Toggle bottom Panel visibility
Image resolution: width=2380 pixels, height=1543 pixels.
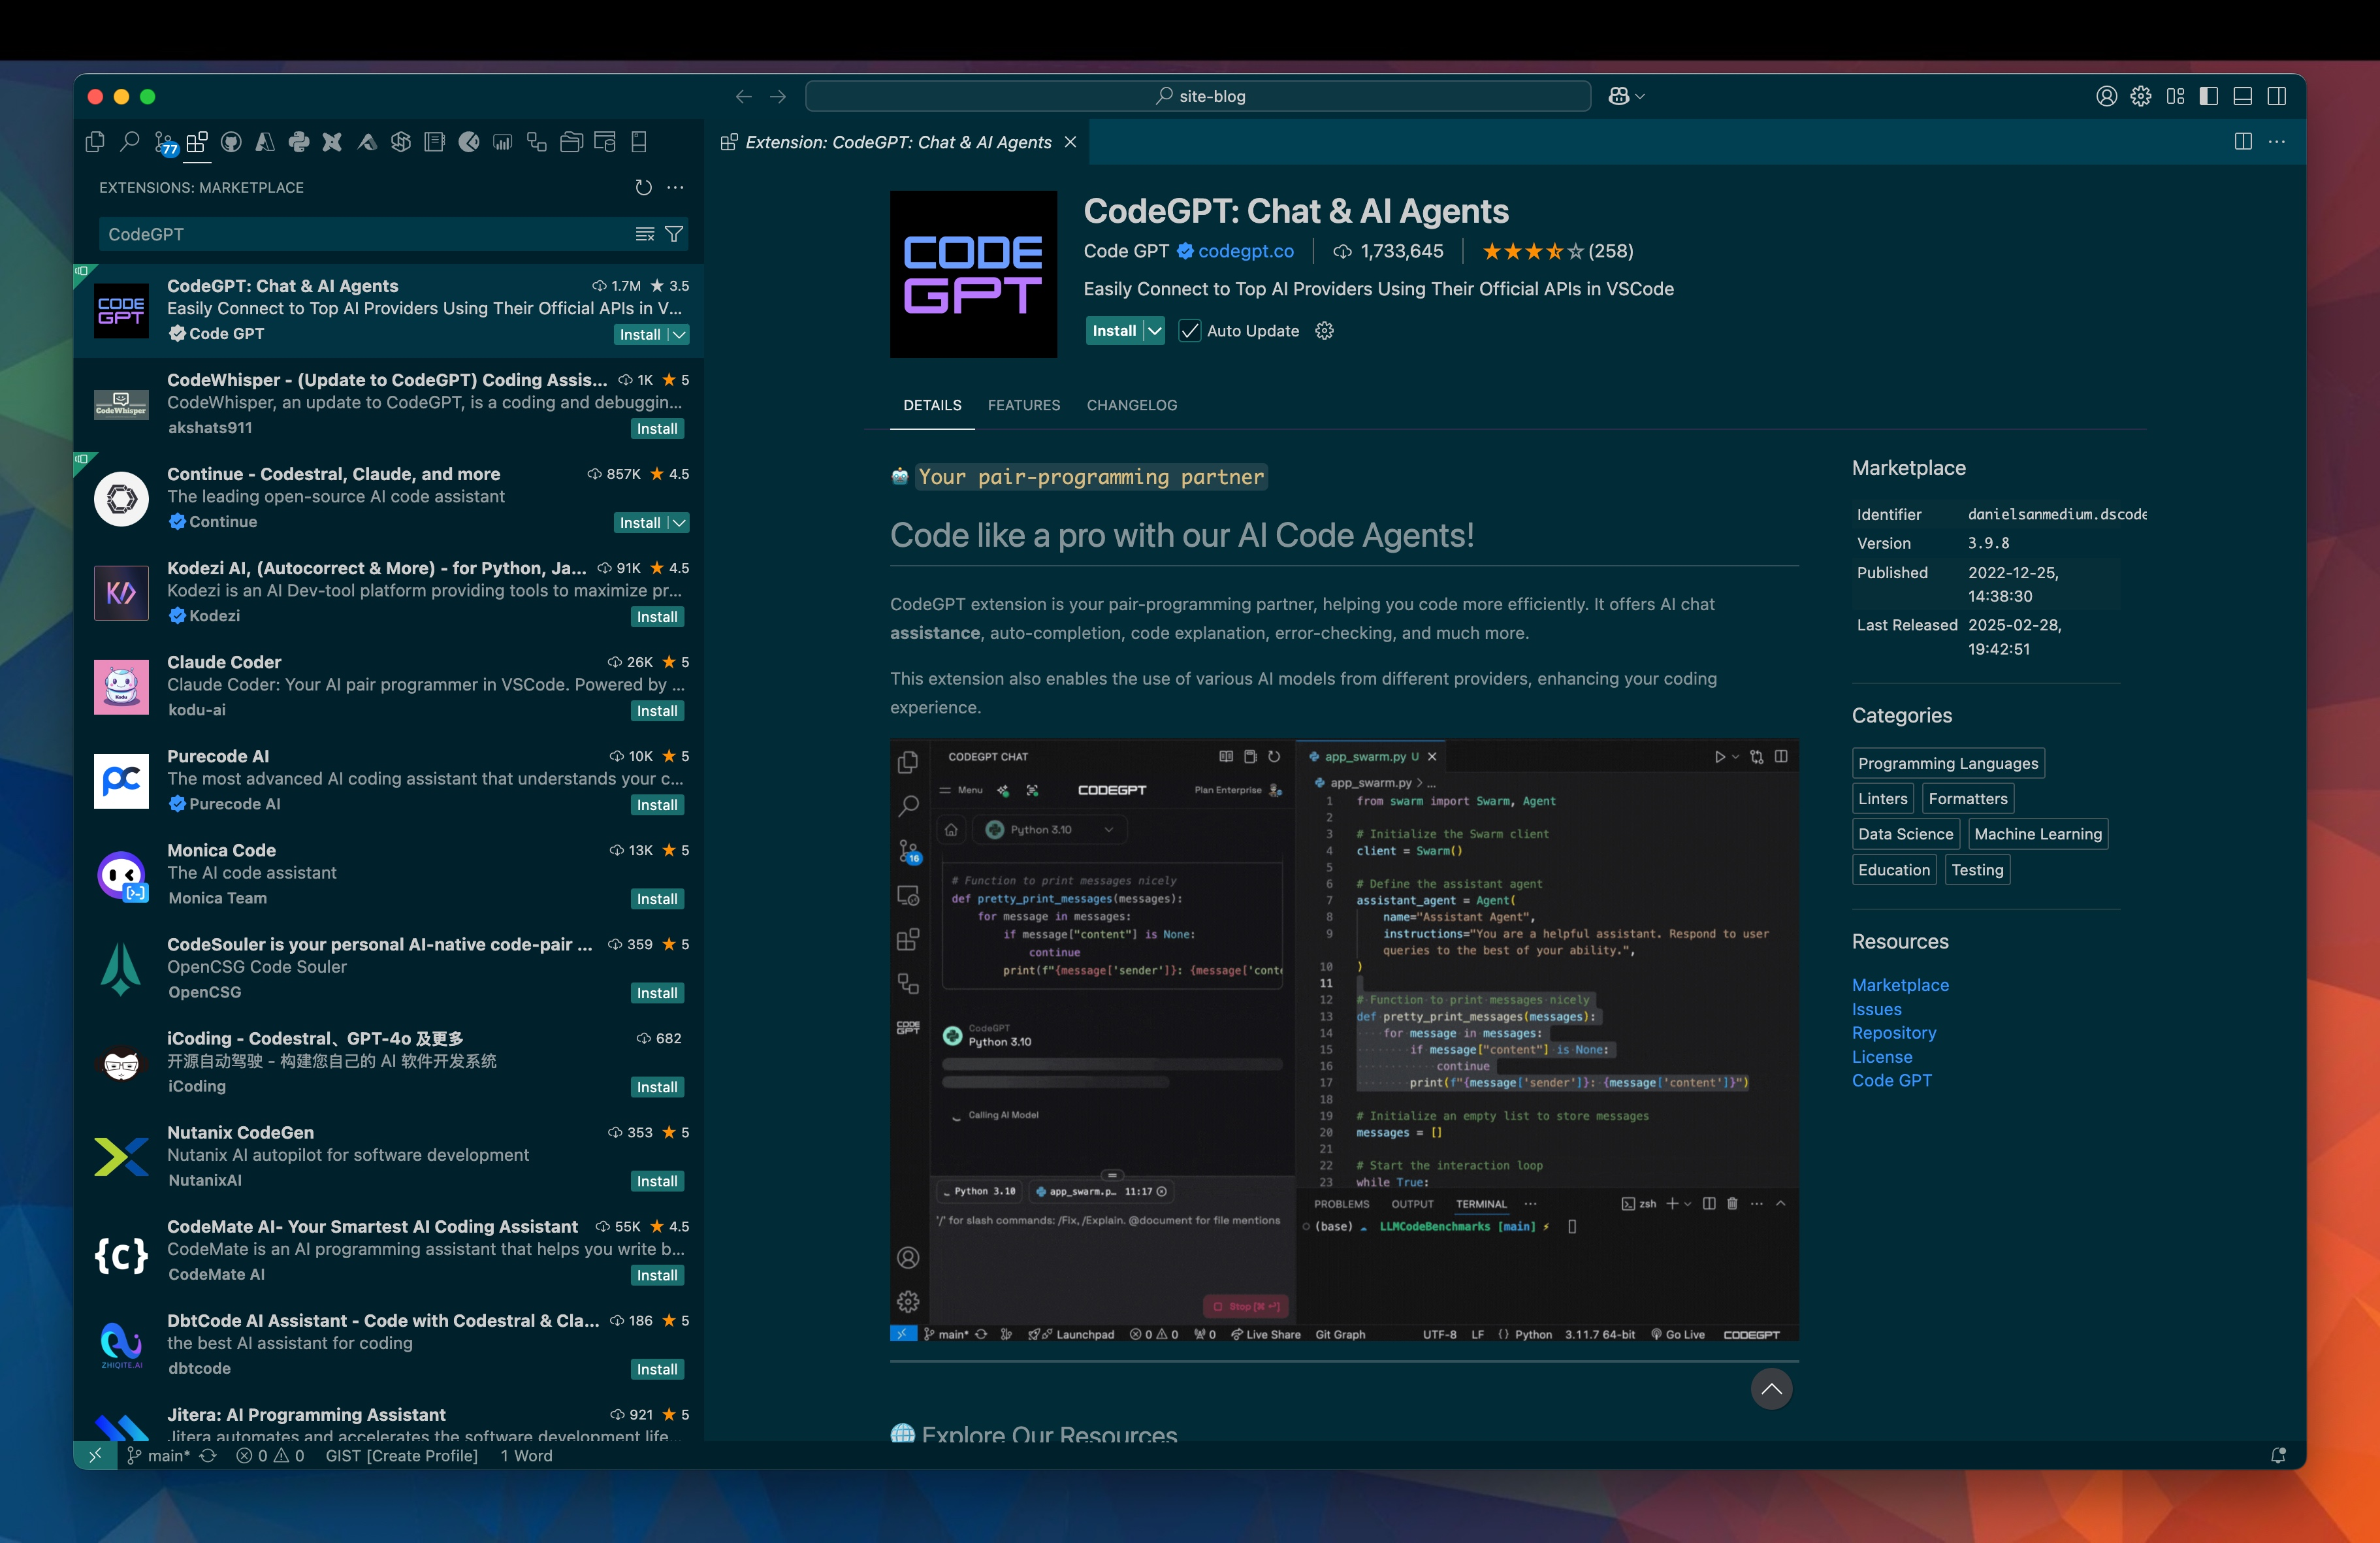coord(2243,96)
